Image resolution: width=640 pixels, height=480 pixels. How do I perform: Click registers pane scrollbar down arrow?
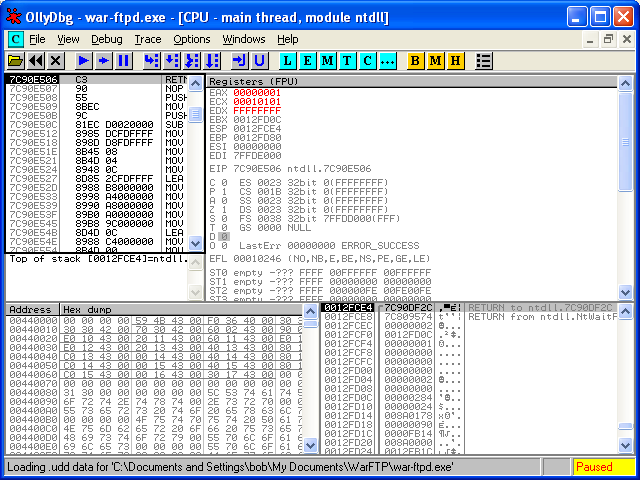point(625,292)
